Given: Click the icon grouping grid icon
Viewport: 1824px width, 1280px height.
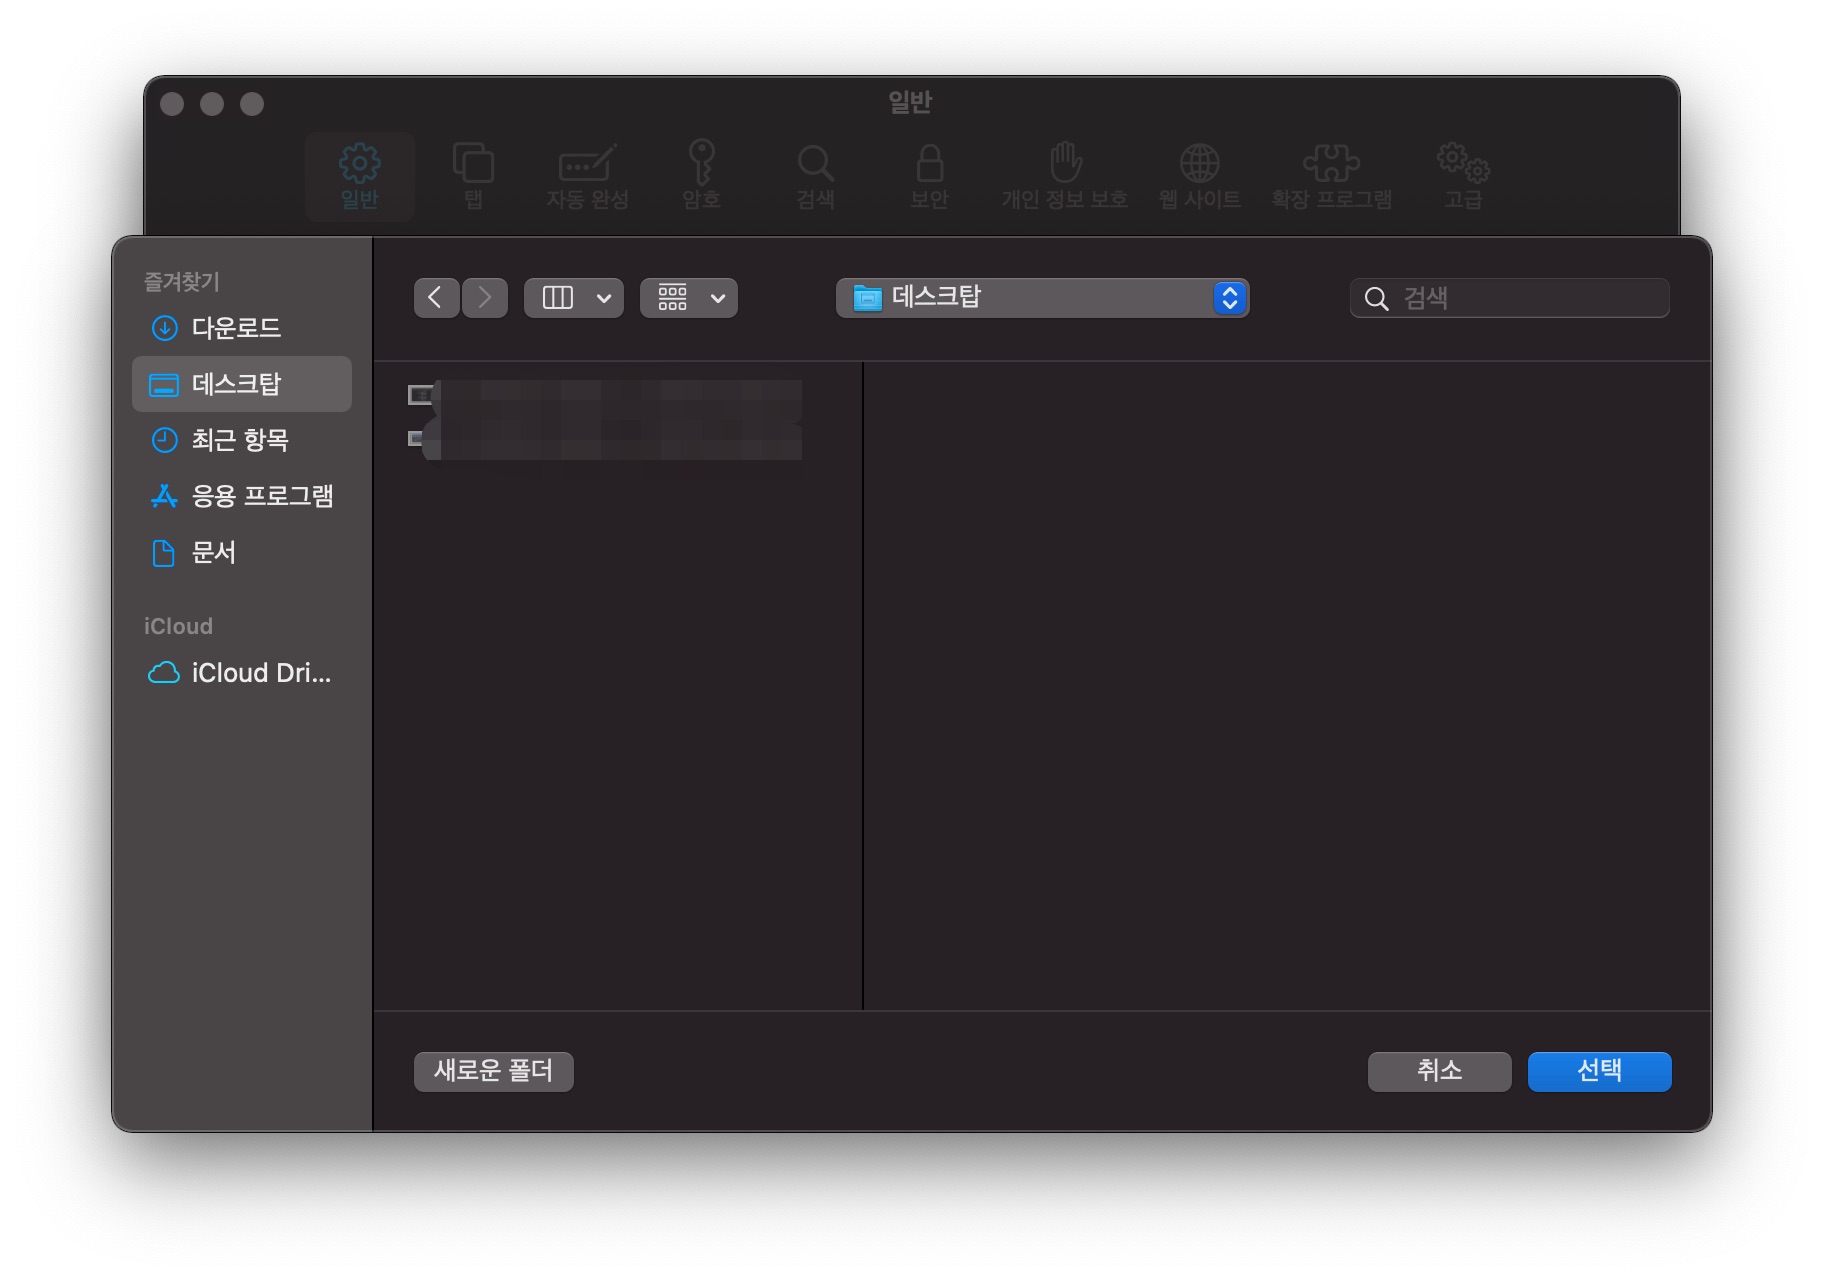Looking at the screenshot, I should (x=672, y=298).
